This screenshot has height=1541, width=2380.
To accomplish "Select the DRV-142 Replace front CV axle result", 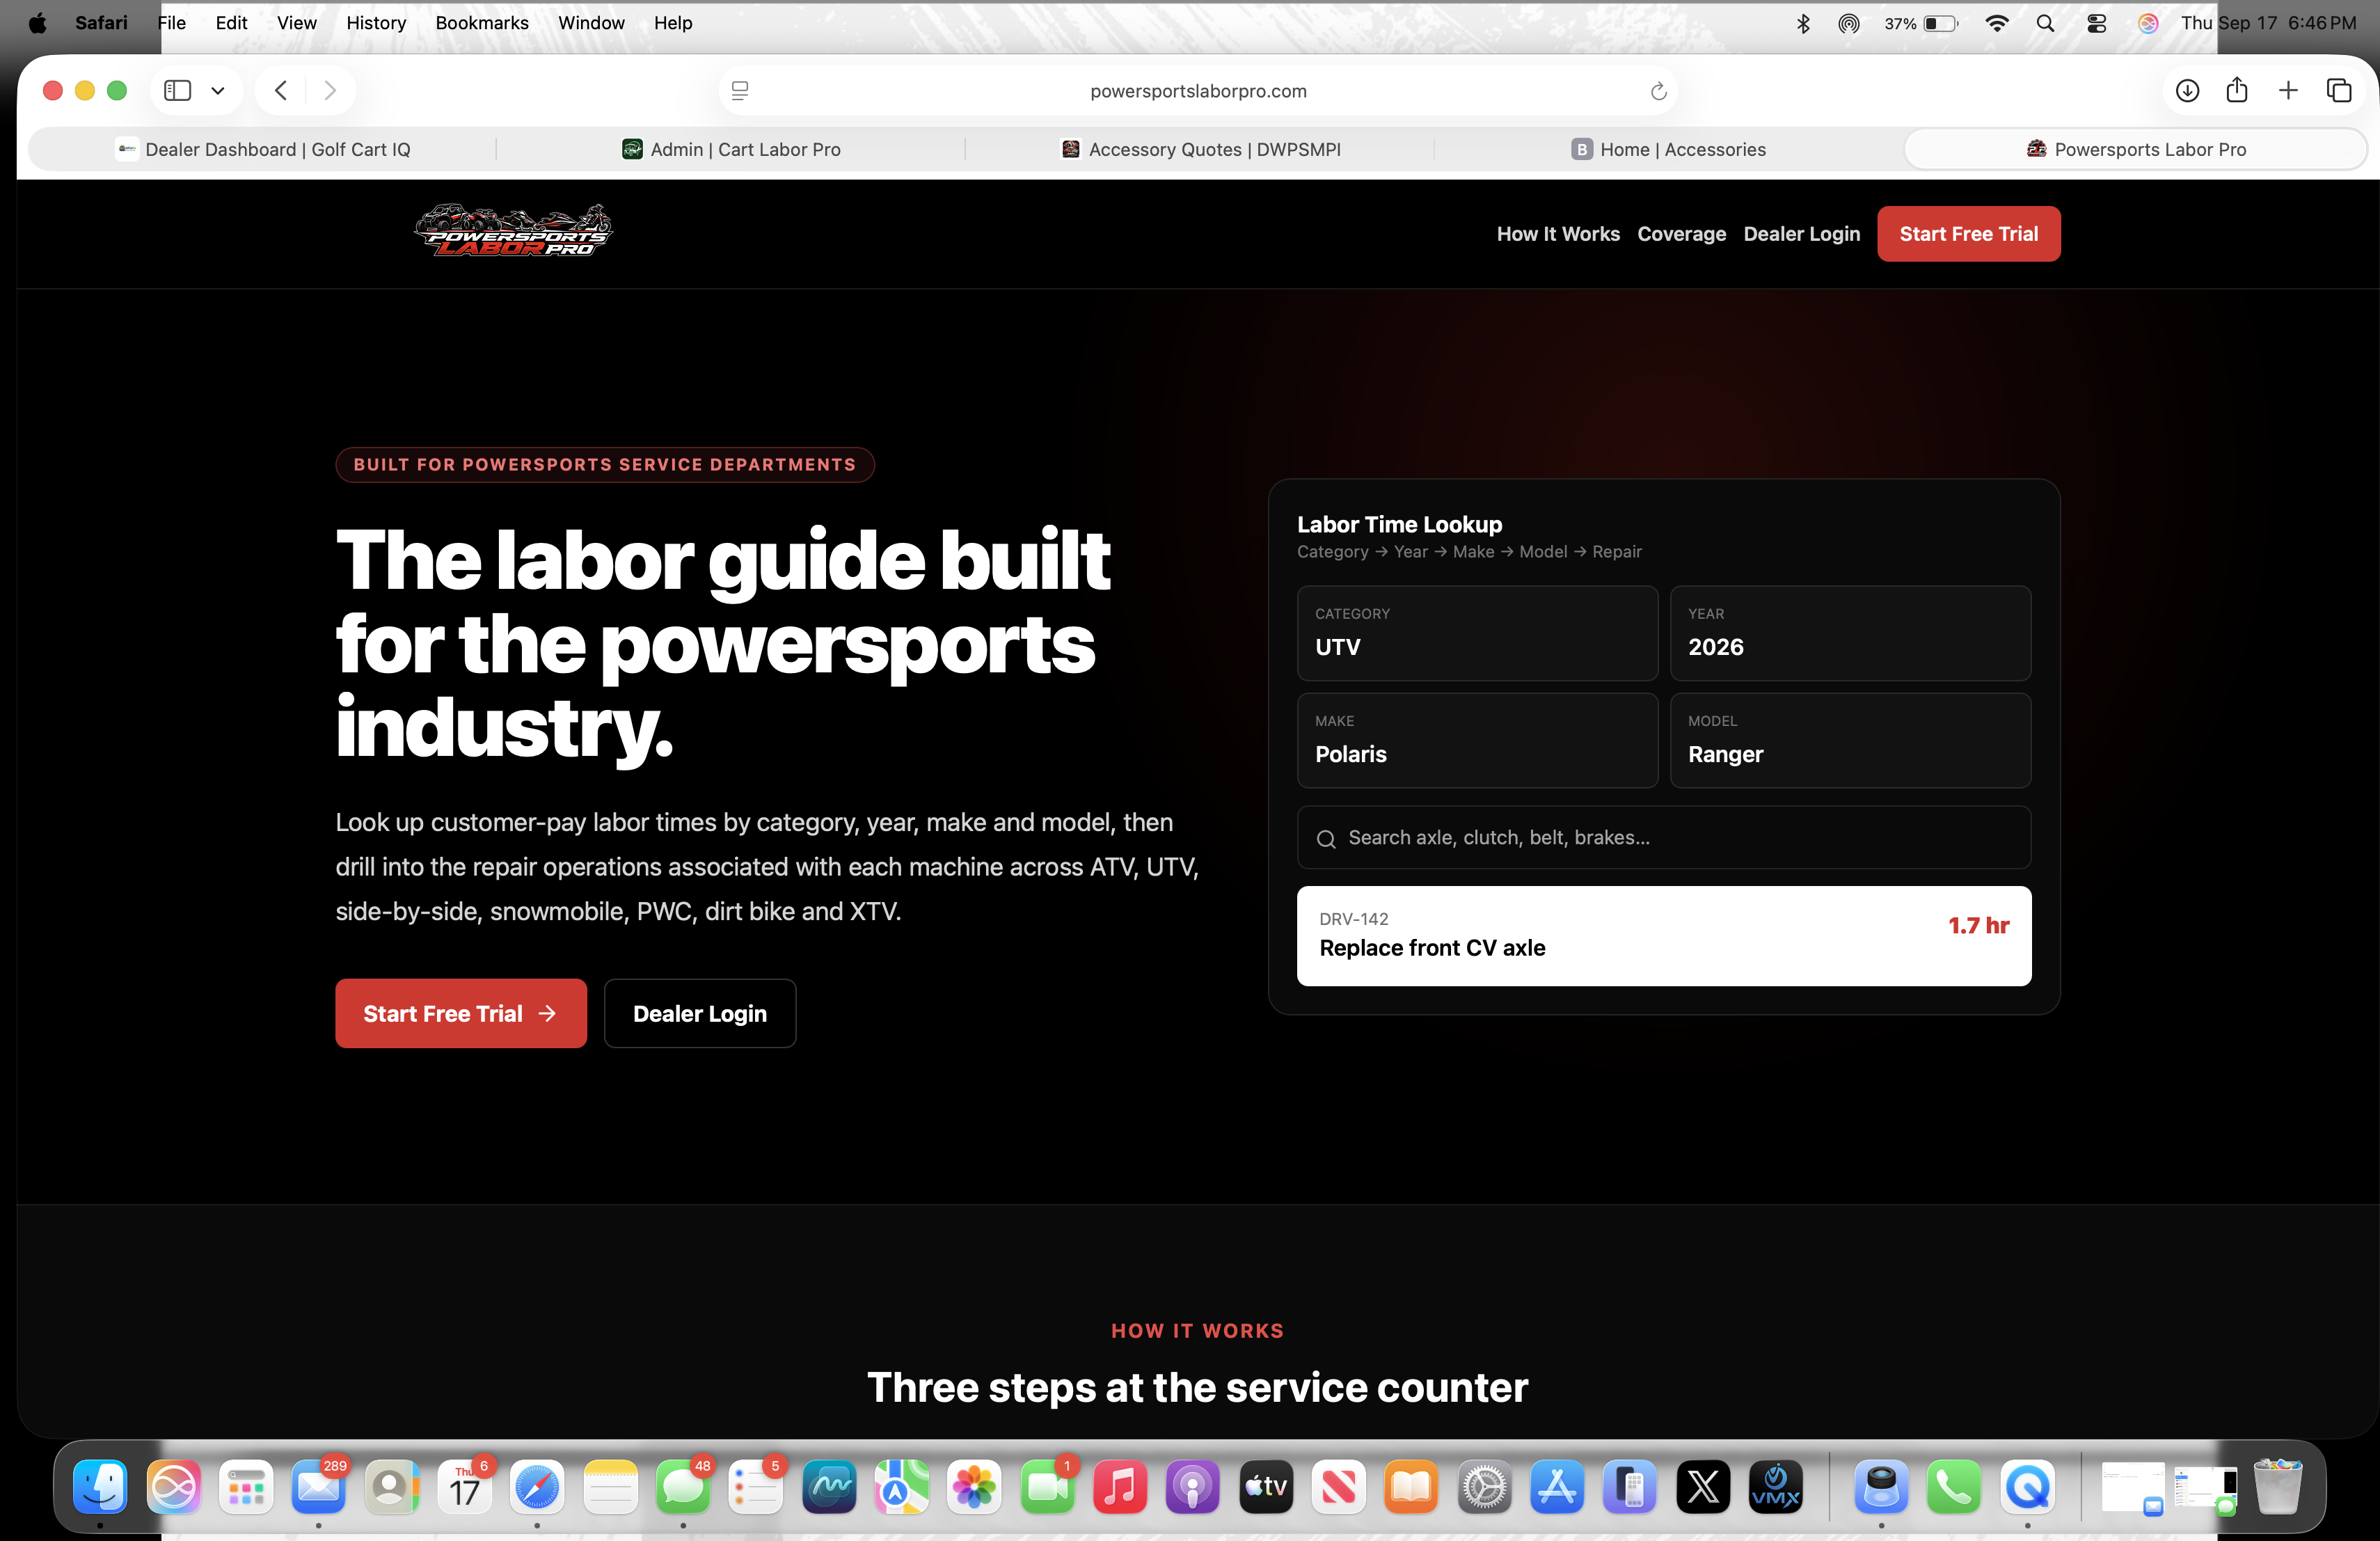I will (x=1664, y=935).
